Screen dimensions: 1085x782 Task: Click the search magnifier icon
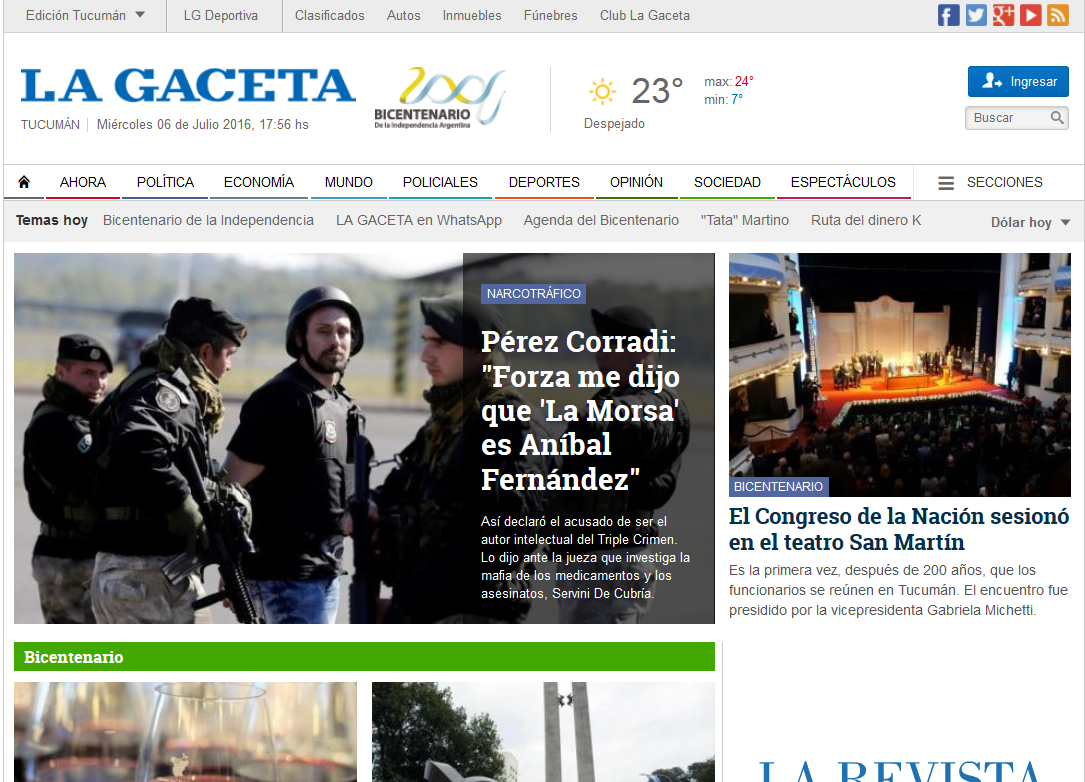pyautogui.click(x=1057, y=118)
